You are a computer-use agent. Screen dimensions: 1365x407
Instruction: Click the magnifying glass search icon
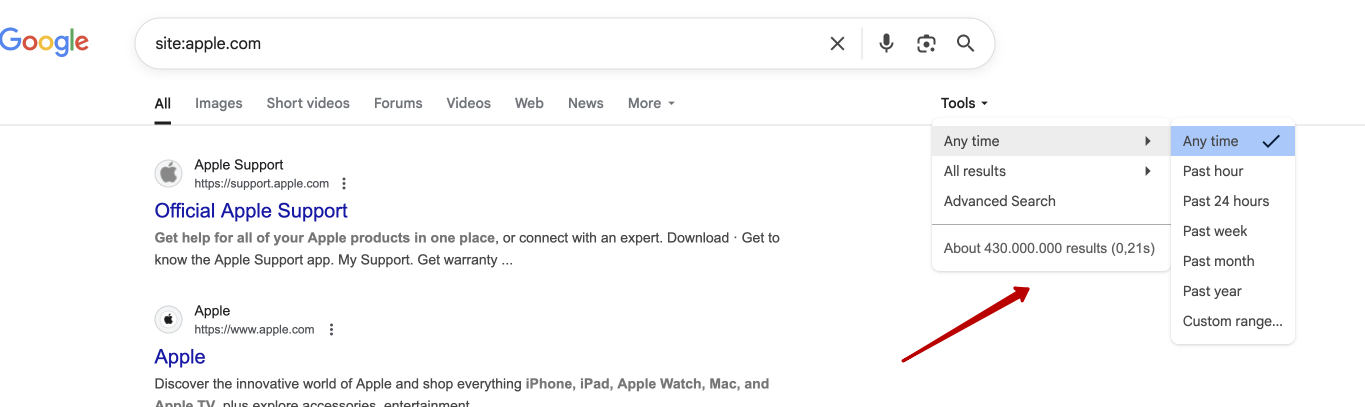click(965, 44)
